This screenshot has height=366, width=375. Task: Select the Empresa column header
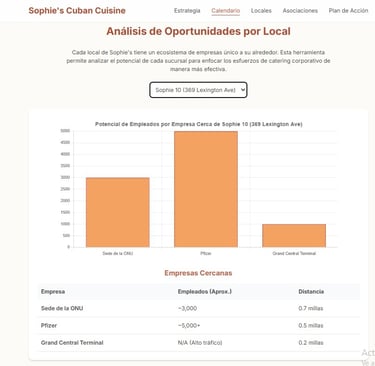click(53, 292)
